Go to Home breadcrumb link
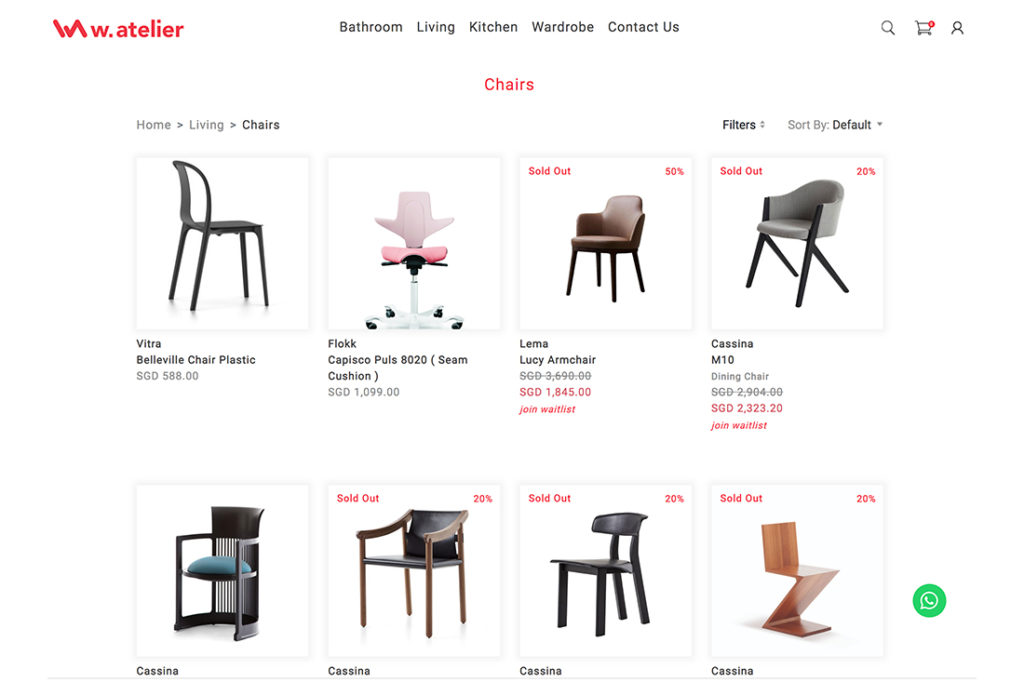Viewport: 1024px width, 682px height. pos(153,125)
